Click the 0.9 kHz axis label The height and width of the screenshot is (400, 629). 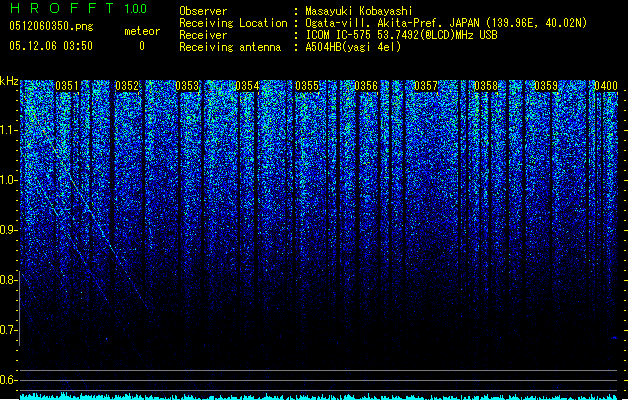[9, 230]
